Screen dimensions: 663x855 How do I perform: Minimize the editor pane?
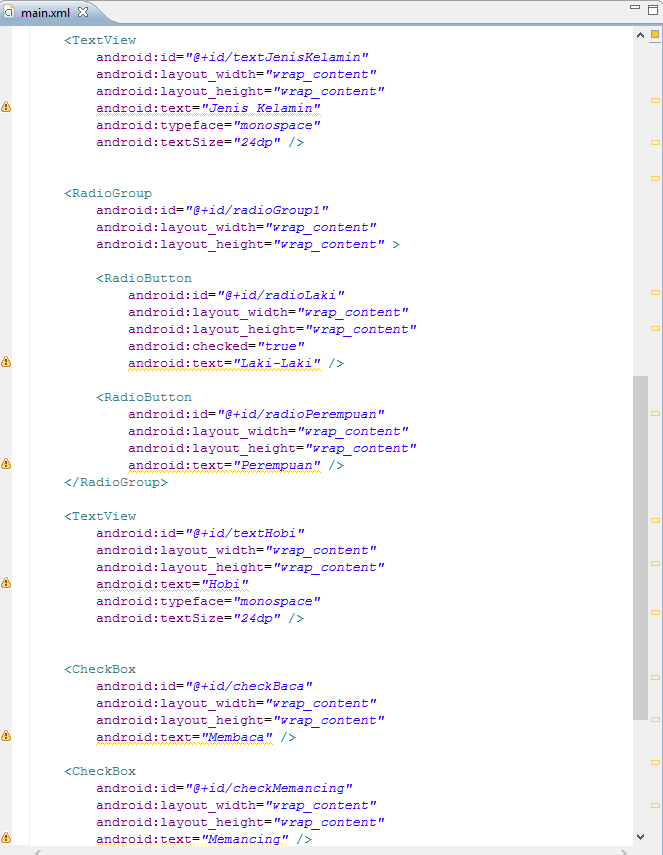[x=635, y=8]
